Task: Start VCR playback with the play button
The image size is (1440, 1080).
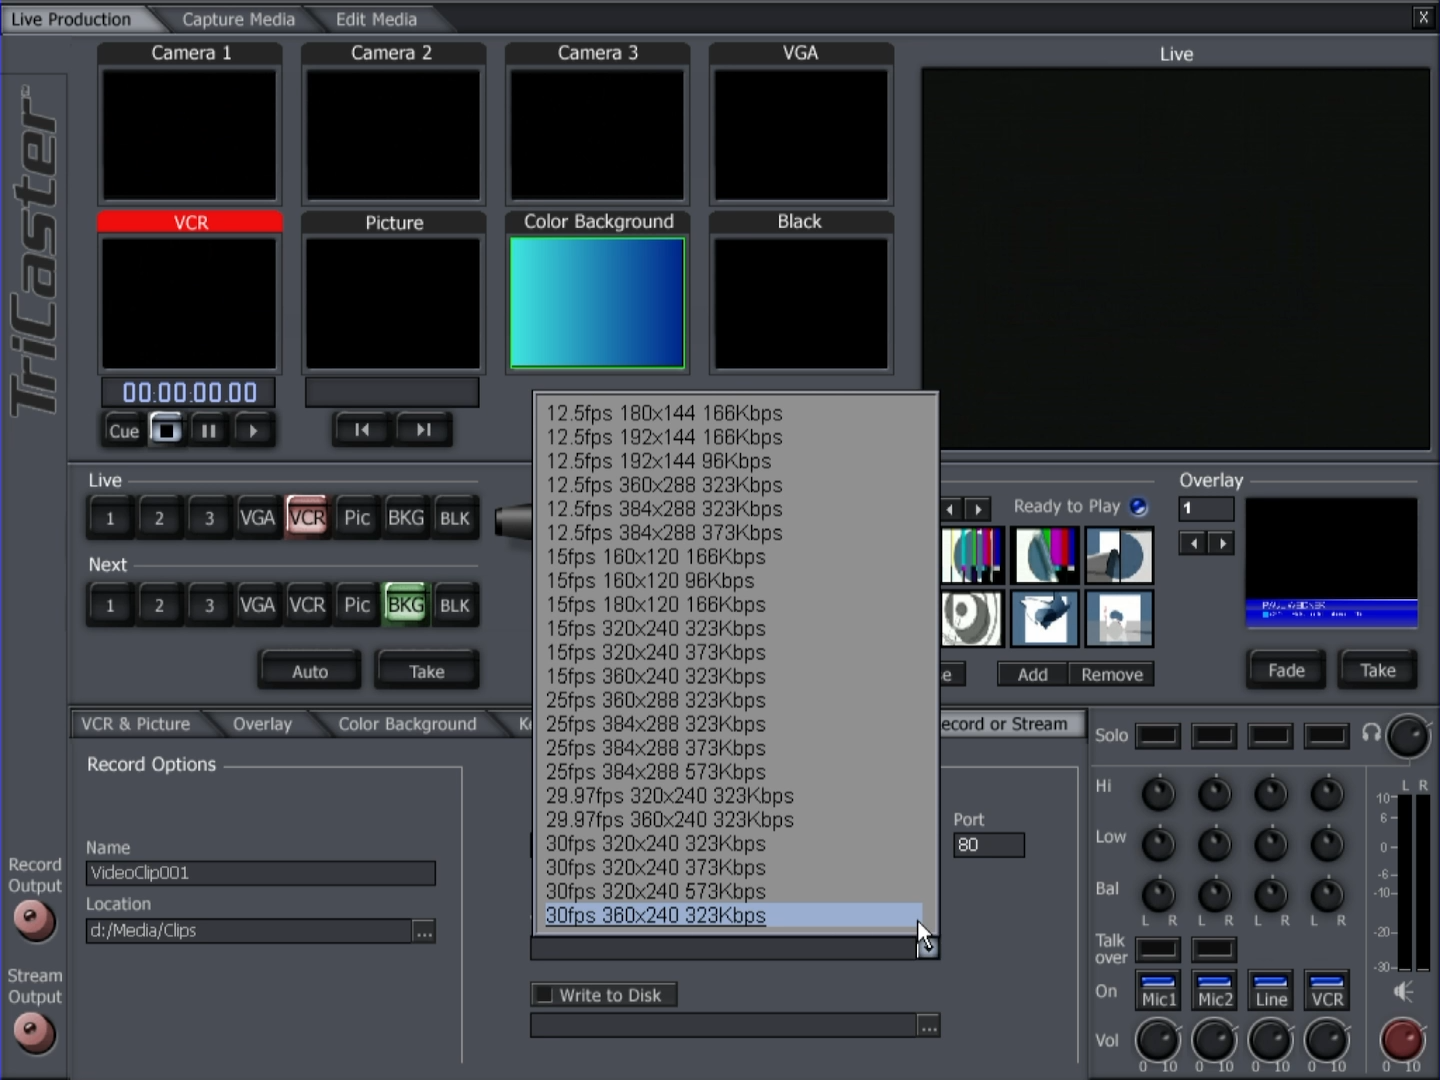Action: [253, 431]
